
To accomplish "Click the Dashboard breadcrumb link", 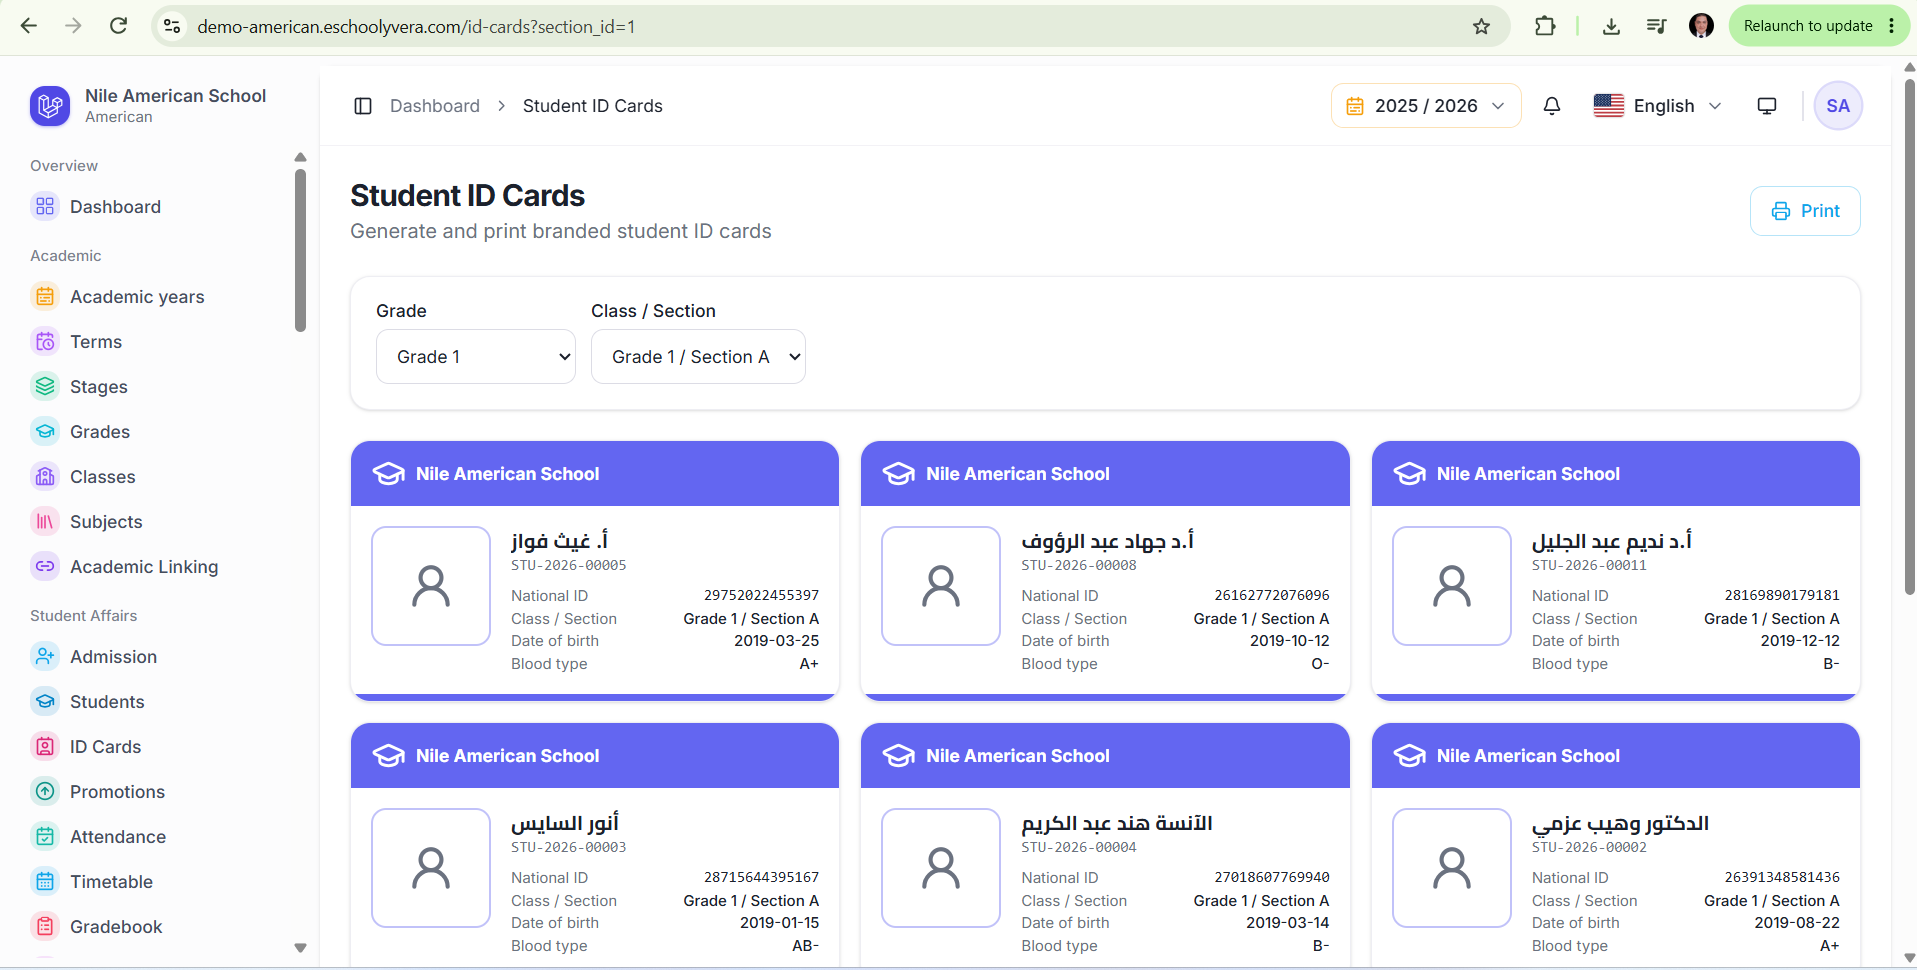I will coord(435,106).
